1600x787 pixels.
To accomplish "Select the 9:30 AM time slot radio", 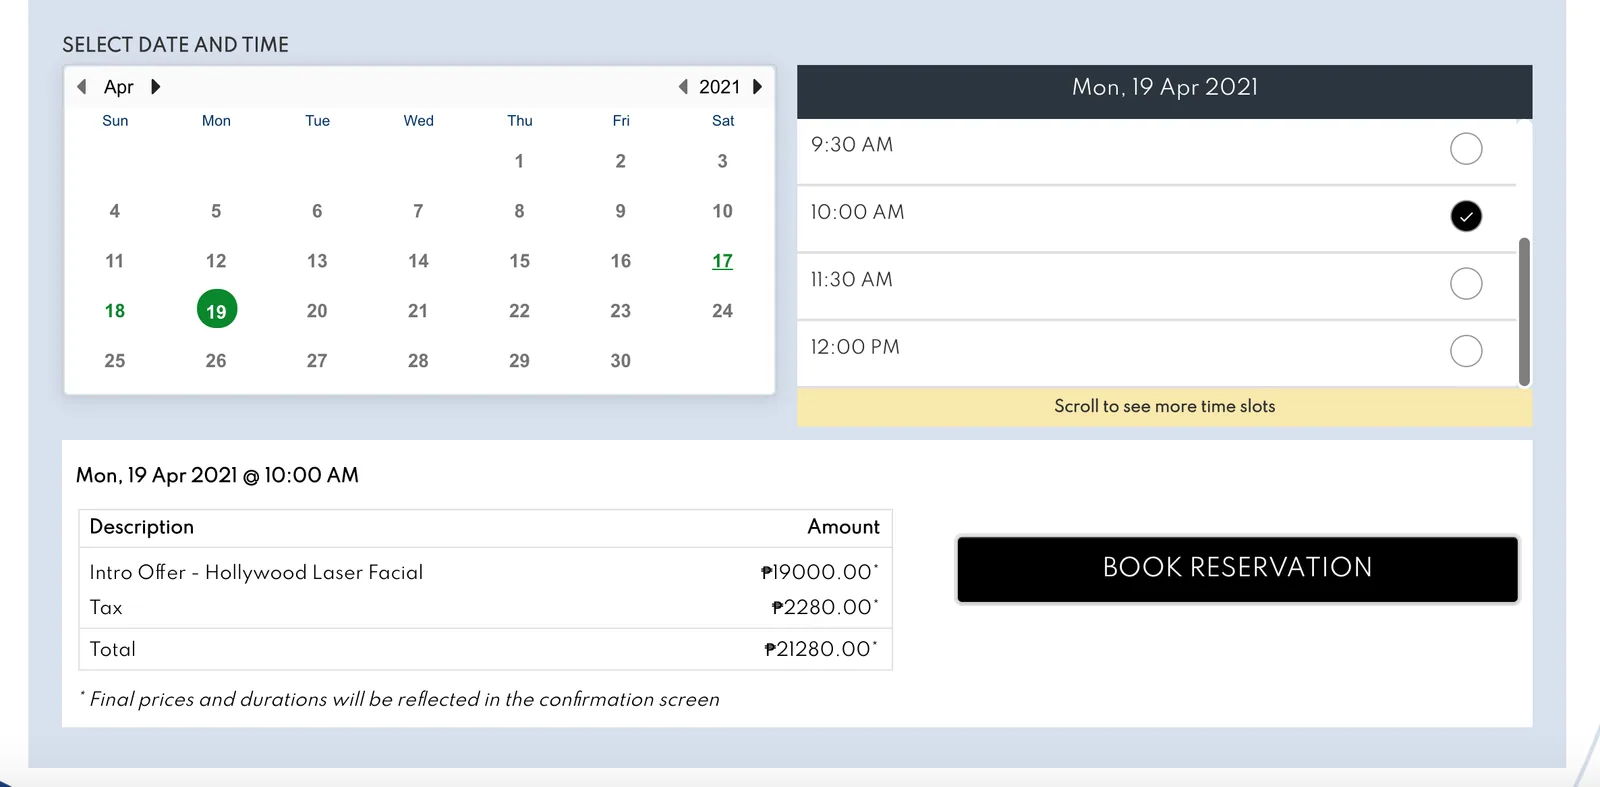I will pyautogui.click(x=1466, y=149).
